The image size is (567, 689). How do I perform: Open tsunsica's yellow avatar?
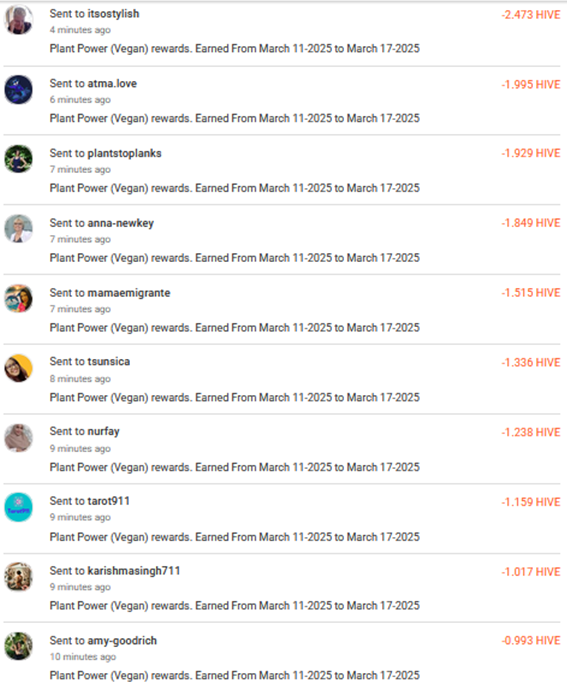click(18, 368)
